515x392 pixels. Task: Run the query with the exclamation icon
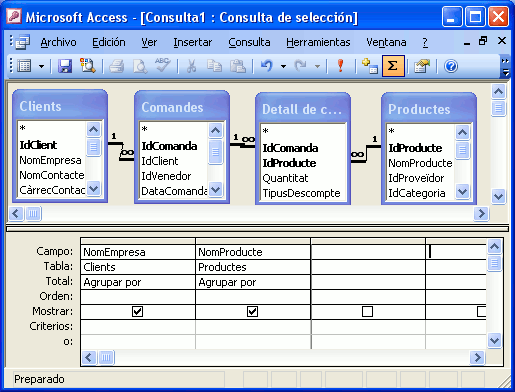click(340, 66)
